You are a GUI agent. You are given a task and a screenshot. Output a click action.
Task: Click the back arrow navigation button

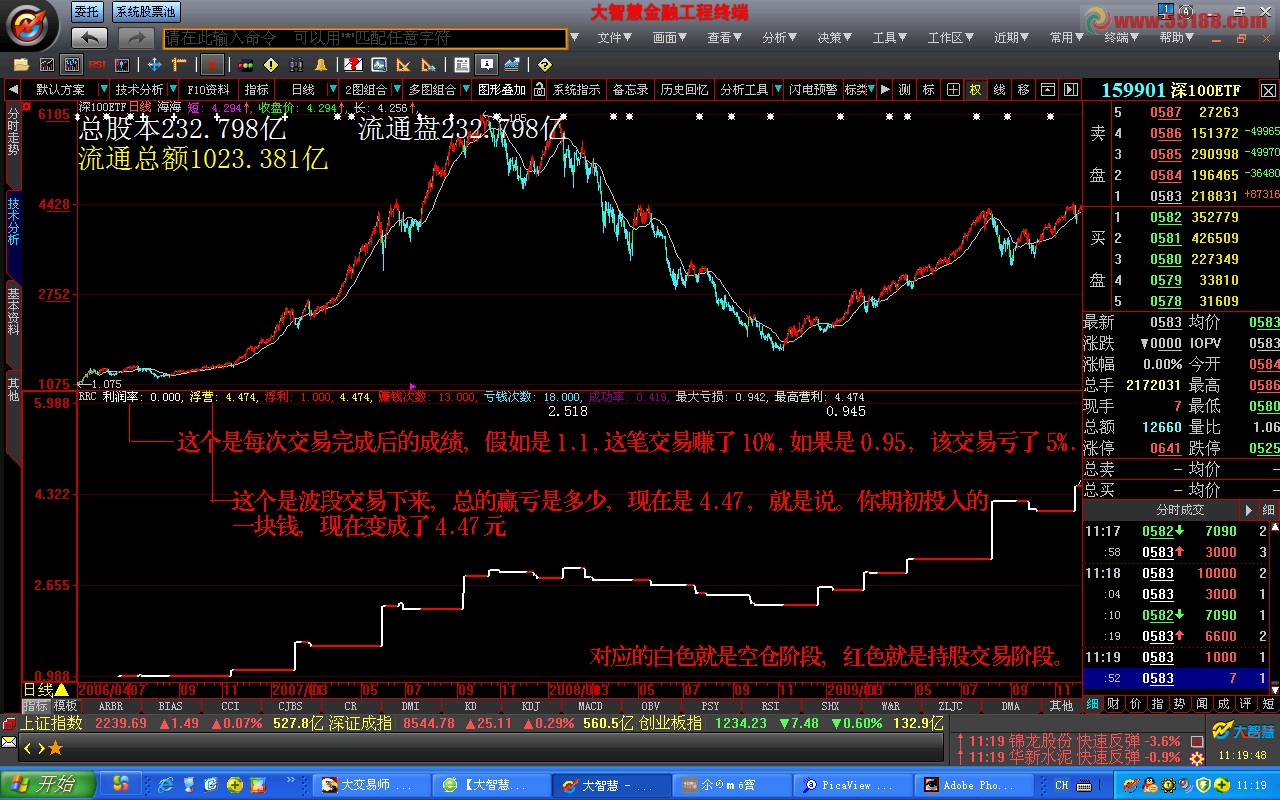pos(89,38)
